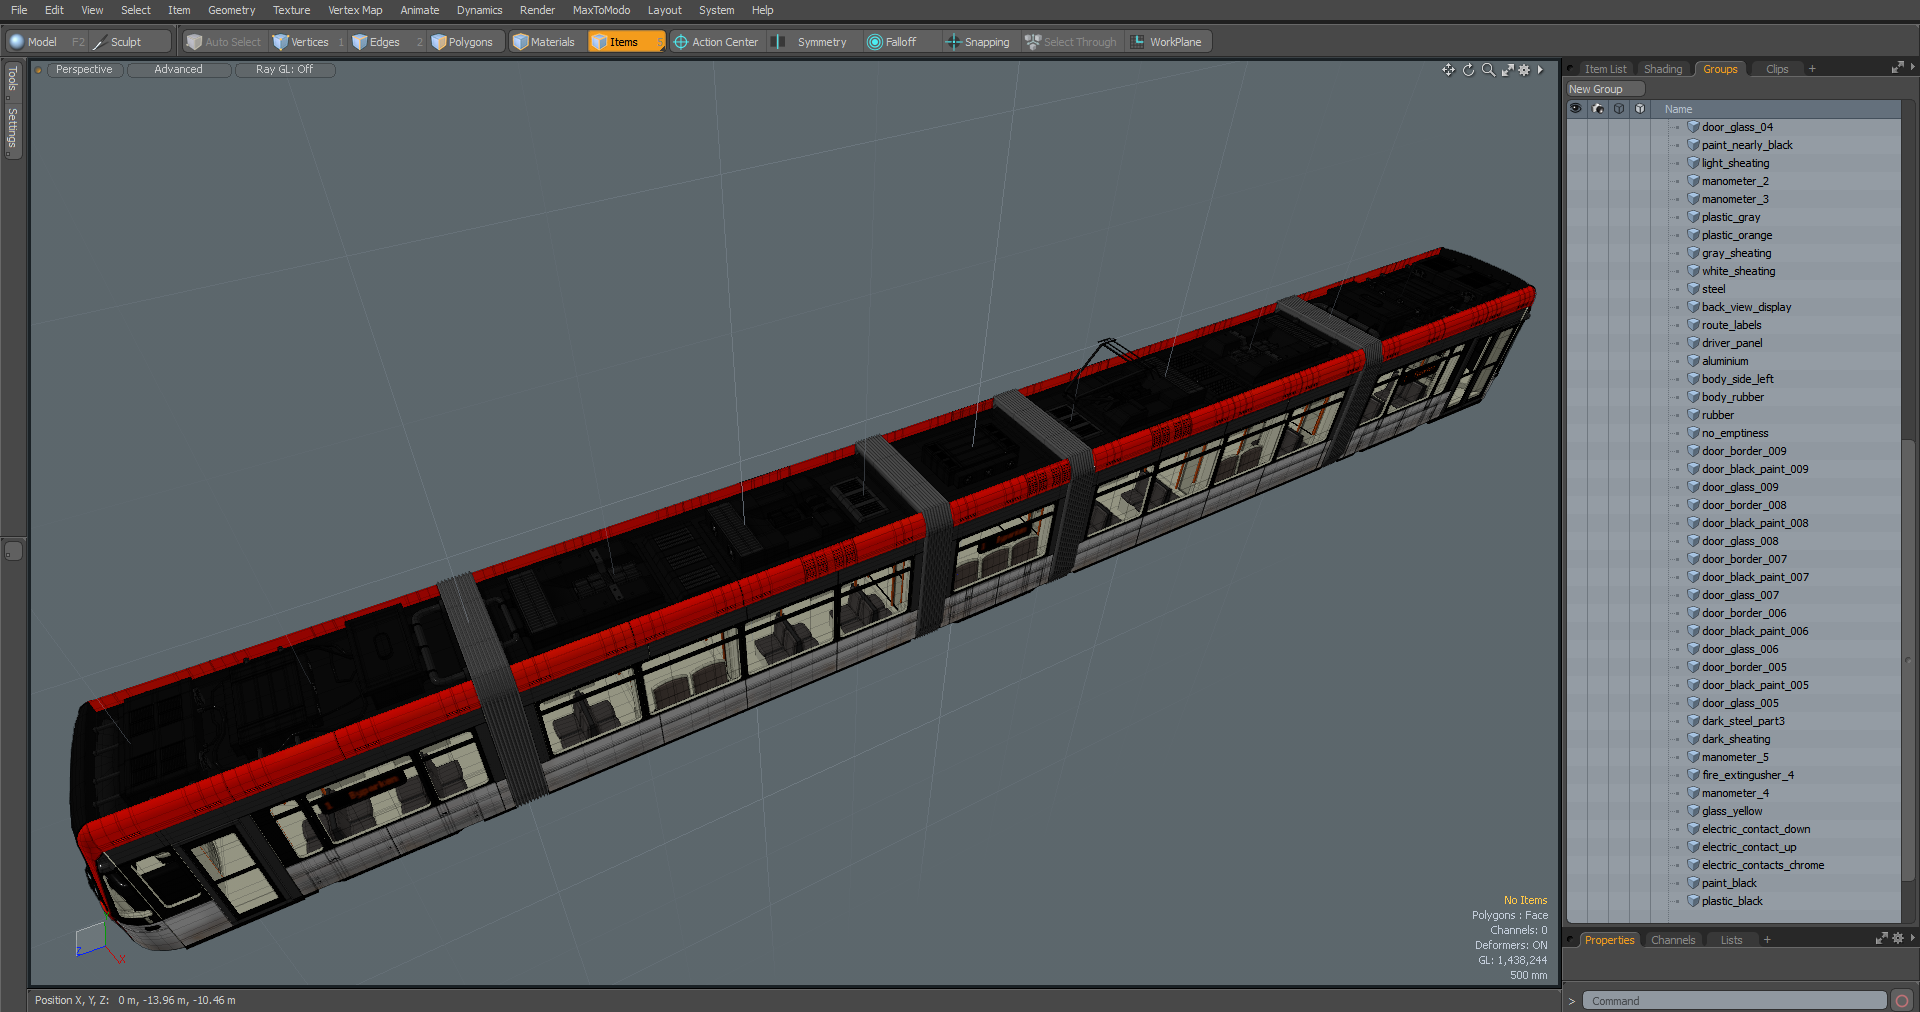Expand the collapsed left side panel handle

click(13, 551)
